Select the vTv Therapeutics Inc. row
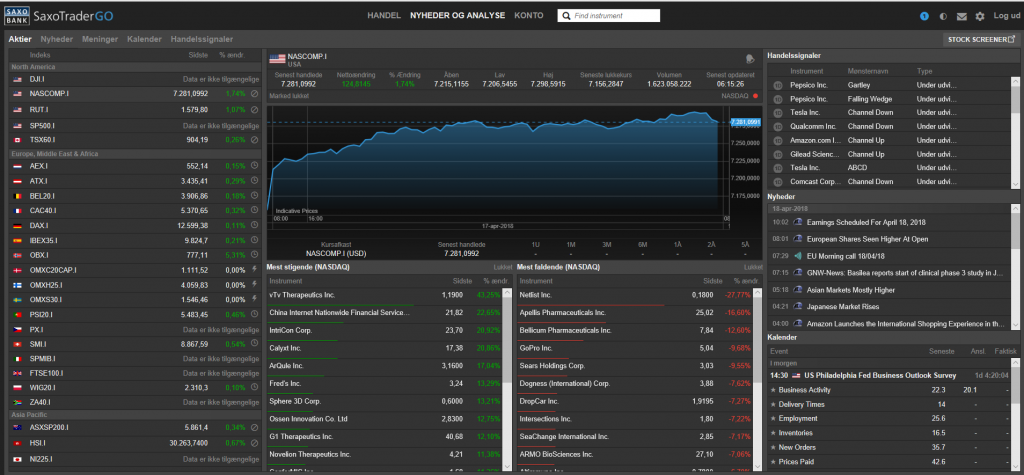The width and height of the screenshot is (1024, 475). [x=384, y=295]
